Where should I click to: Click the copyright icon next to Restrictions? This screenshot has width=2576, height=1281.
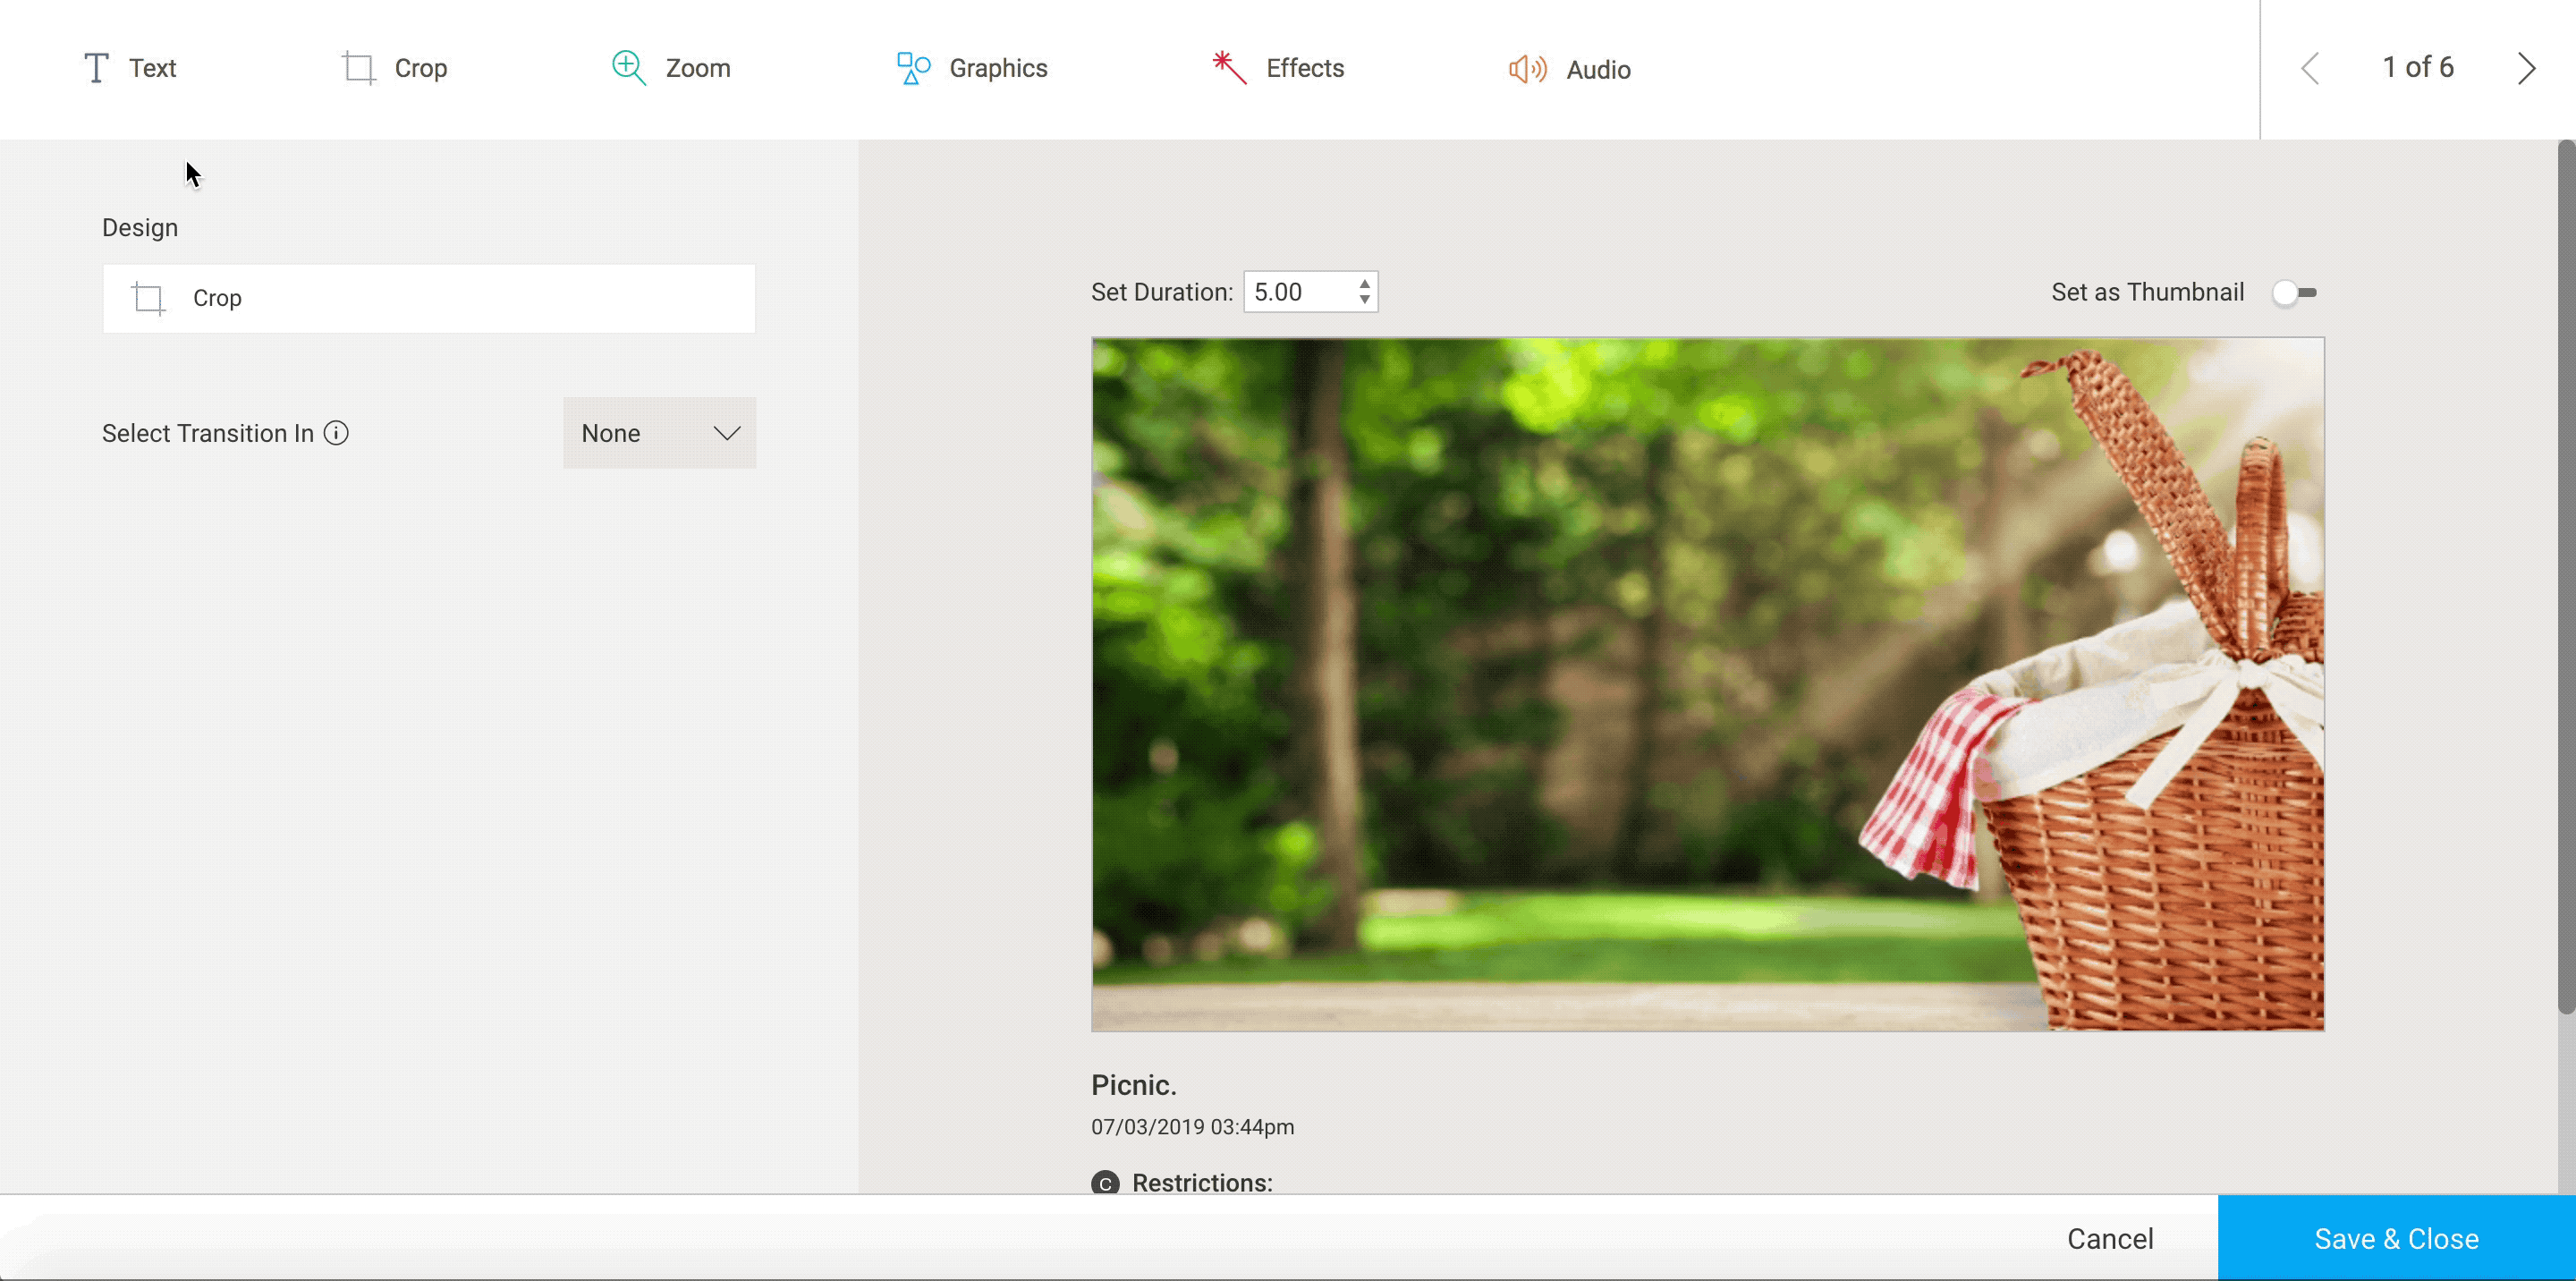[1105, 1183]
